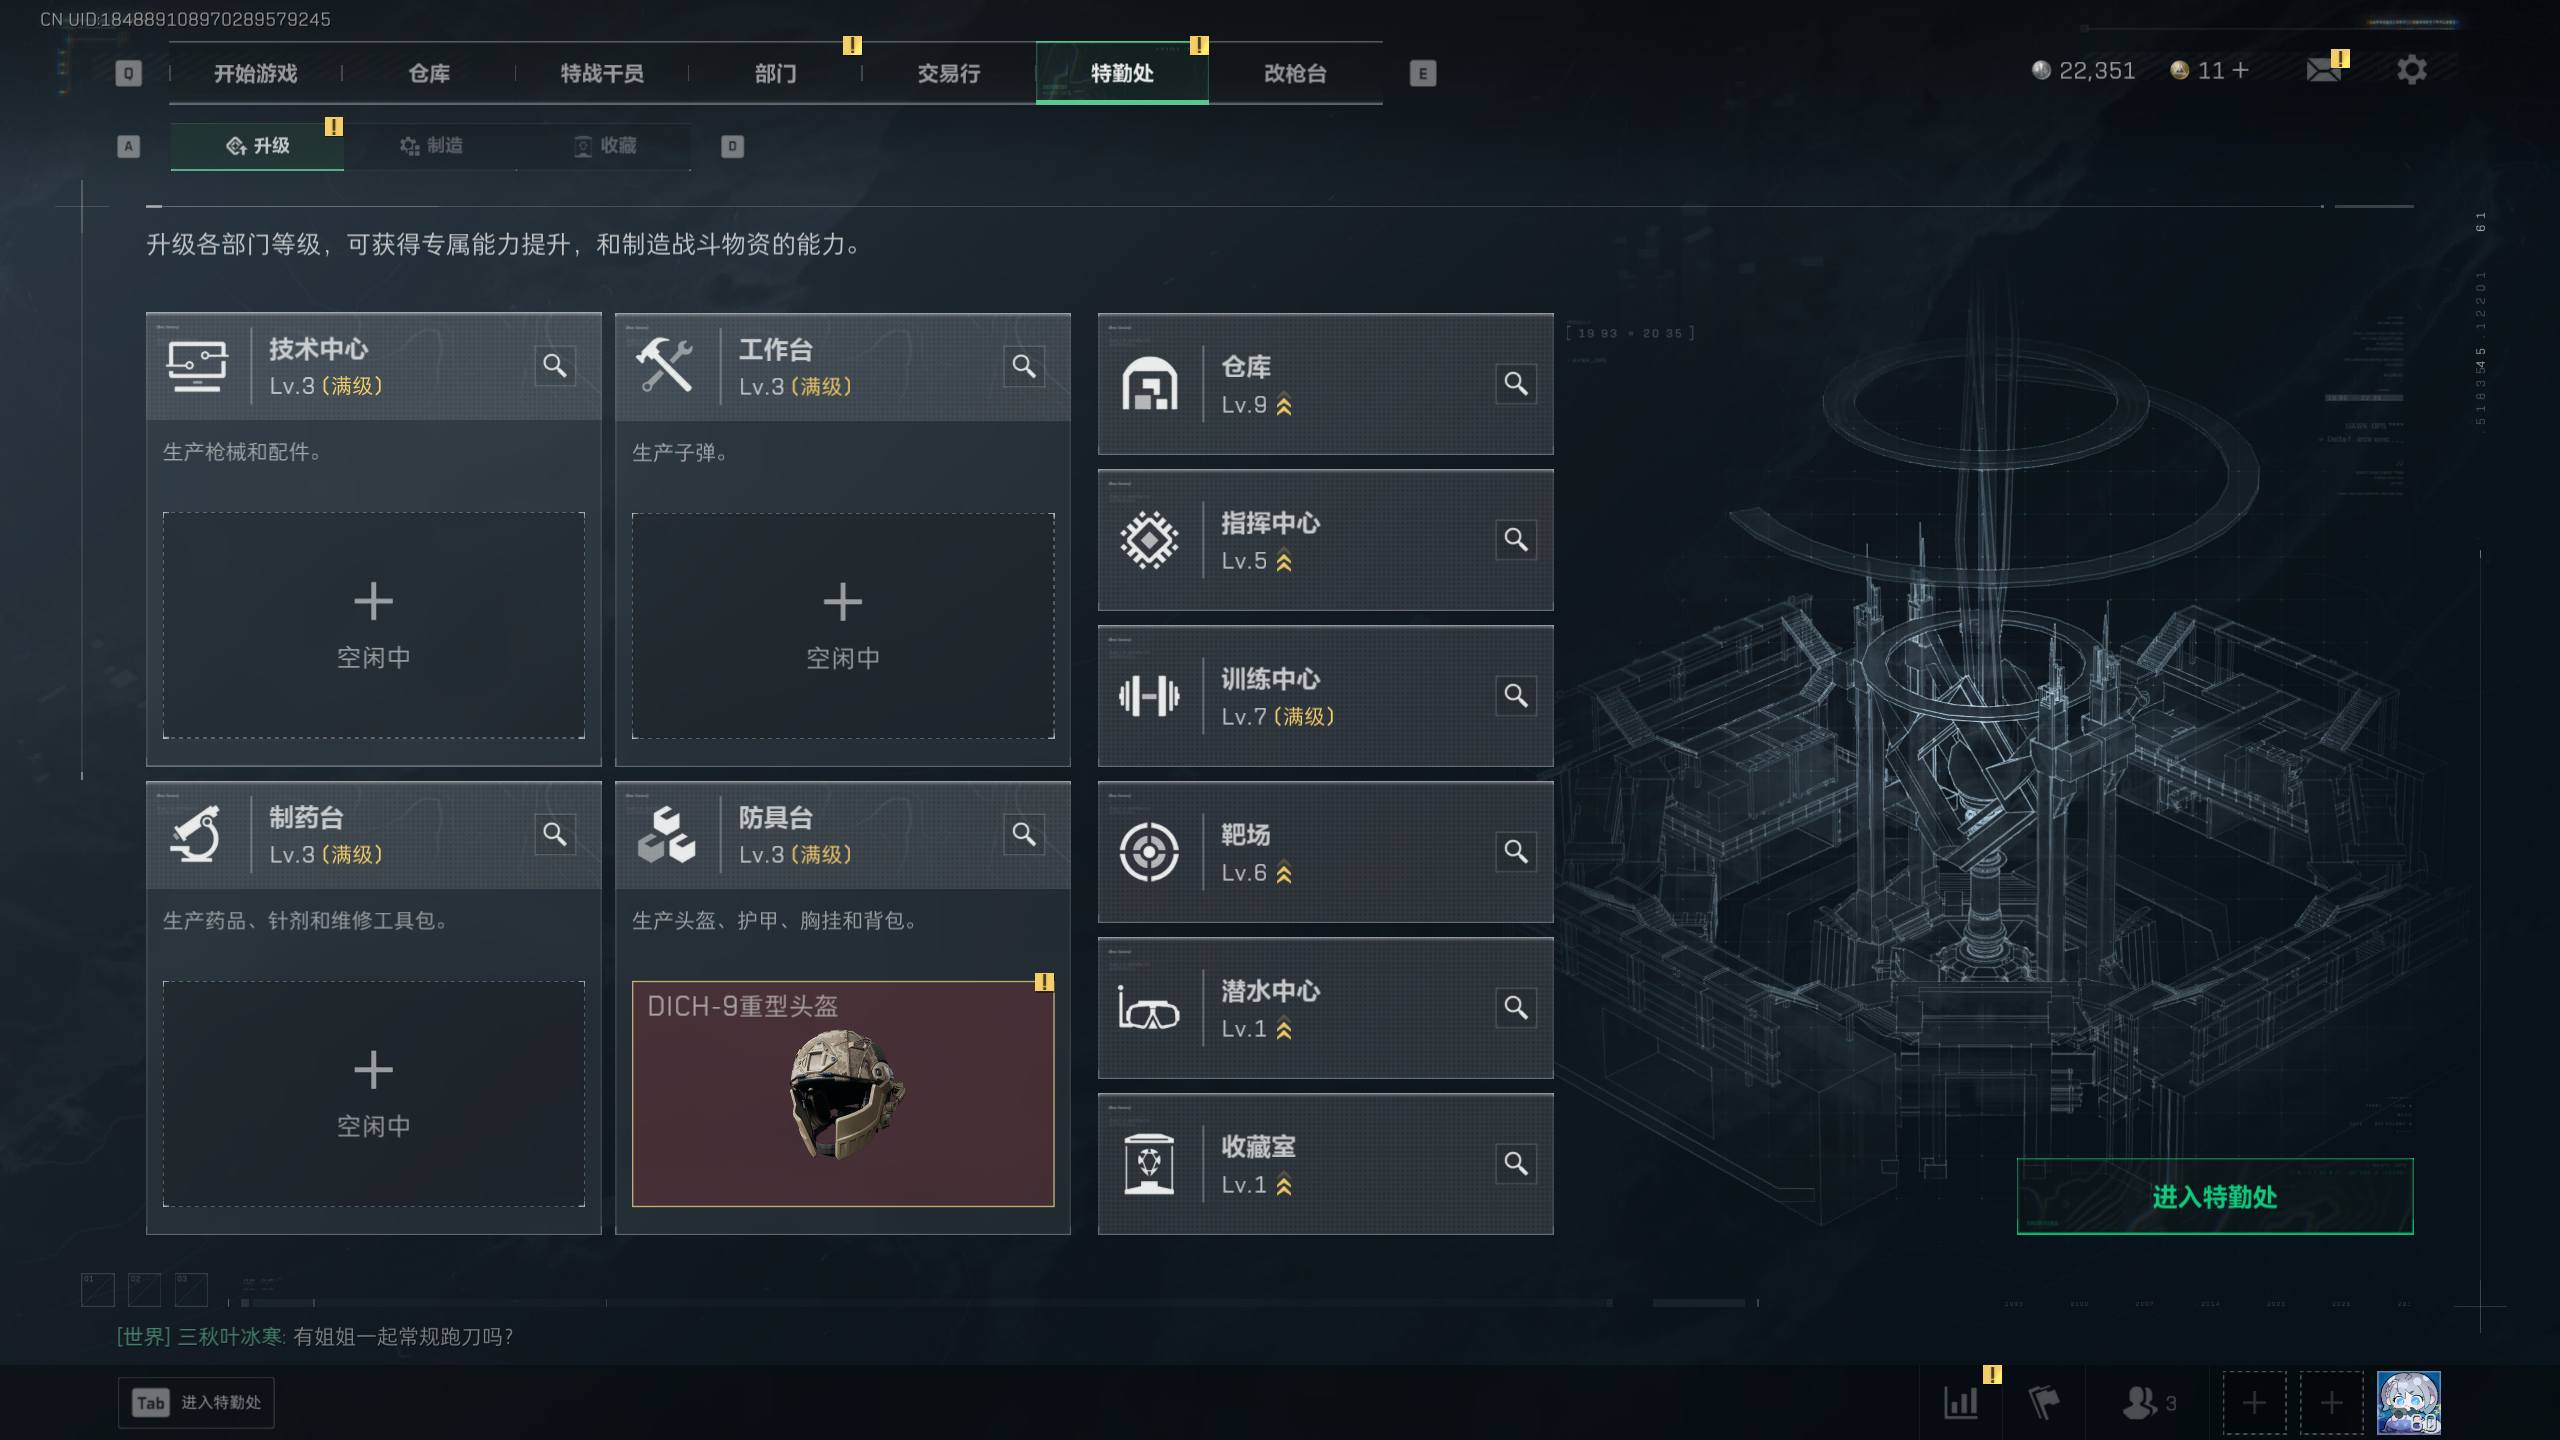Viewport: 2560px width, 1440px height.
Task: Open the mail envelope icon
Action: tap(2323, 70)
